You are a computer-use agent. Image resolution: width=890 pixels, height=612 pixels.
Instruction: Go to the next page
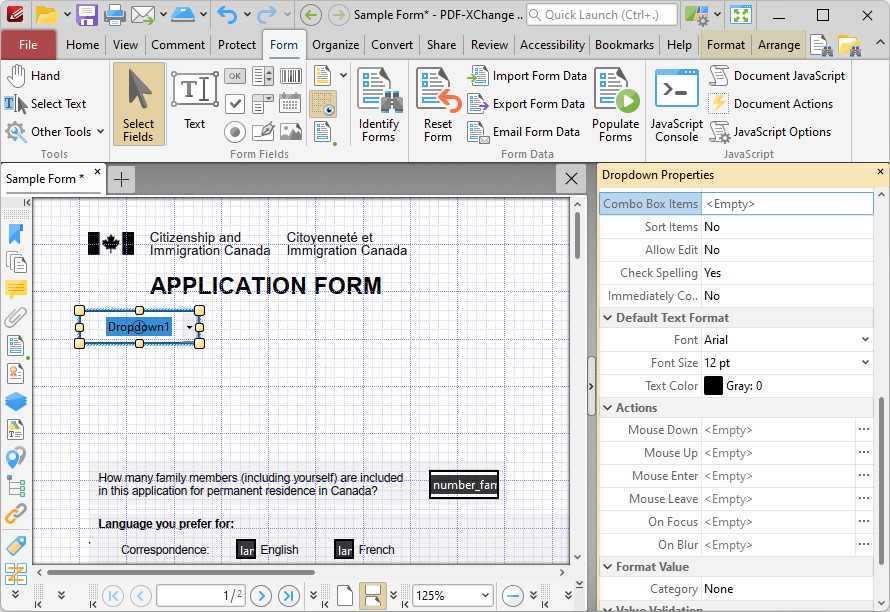click(261, 596)
